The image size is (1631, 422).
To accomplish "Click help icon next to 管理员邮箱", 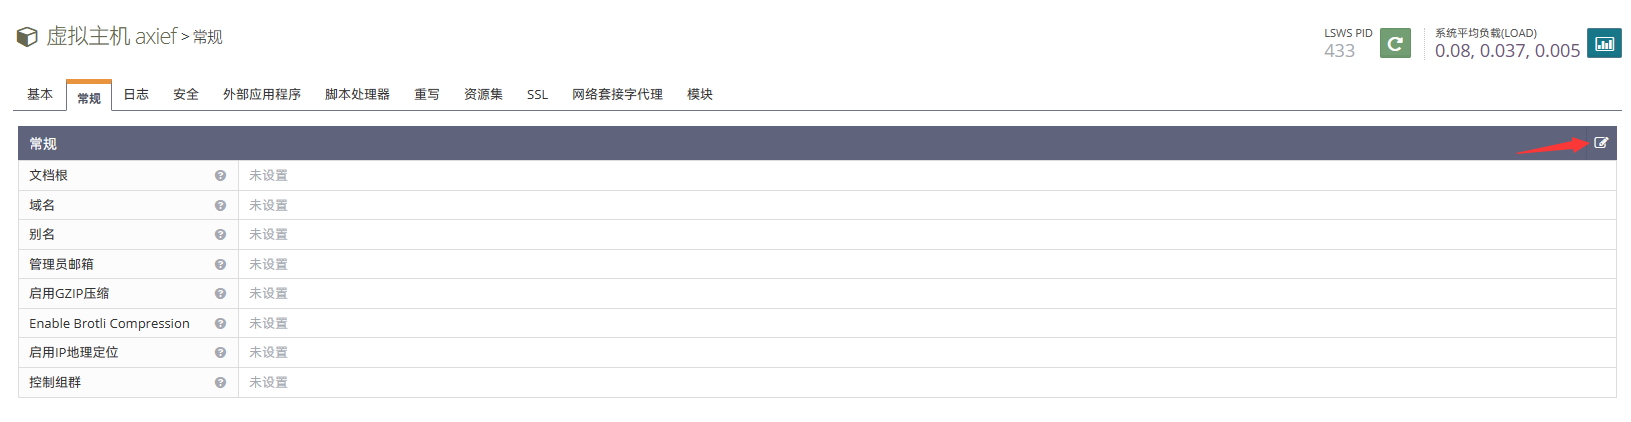I will (220, 264).
